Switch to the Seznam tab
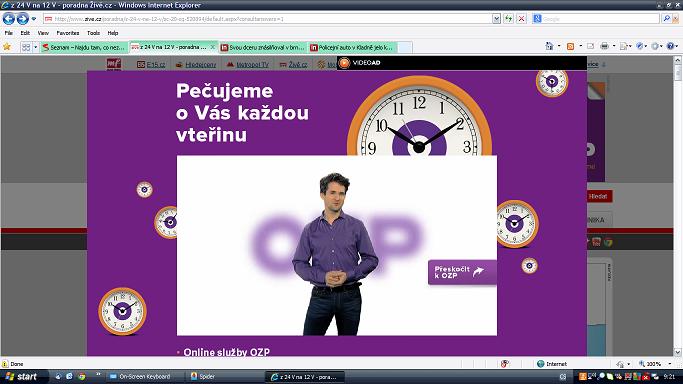The image size is (683, 384). 85,47
